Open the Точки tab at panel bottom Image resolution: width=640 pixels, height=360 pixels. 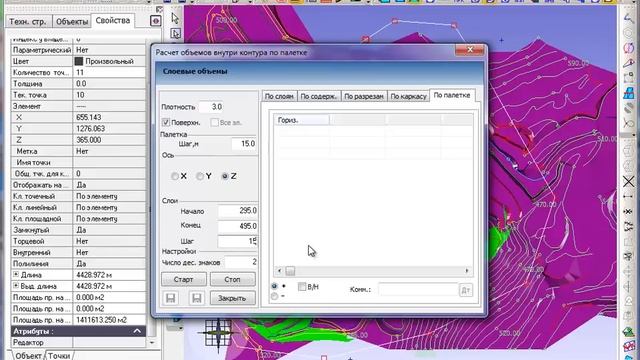pyautogui.click(x=59, y=356)
